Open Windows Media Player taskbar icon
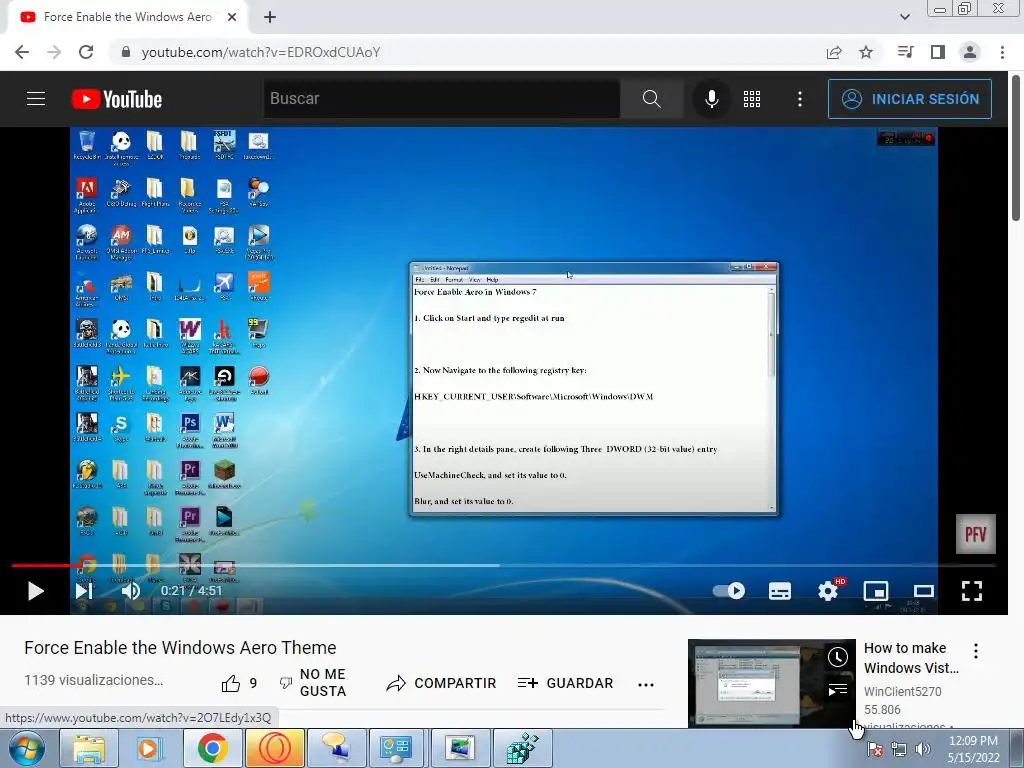Screen dimensions: 1024x768 click(149, 748)
